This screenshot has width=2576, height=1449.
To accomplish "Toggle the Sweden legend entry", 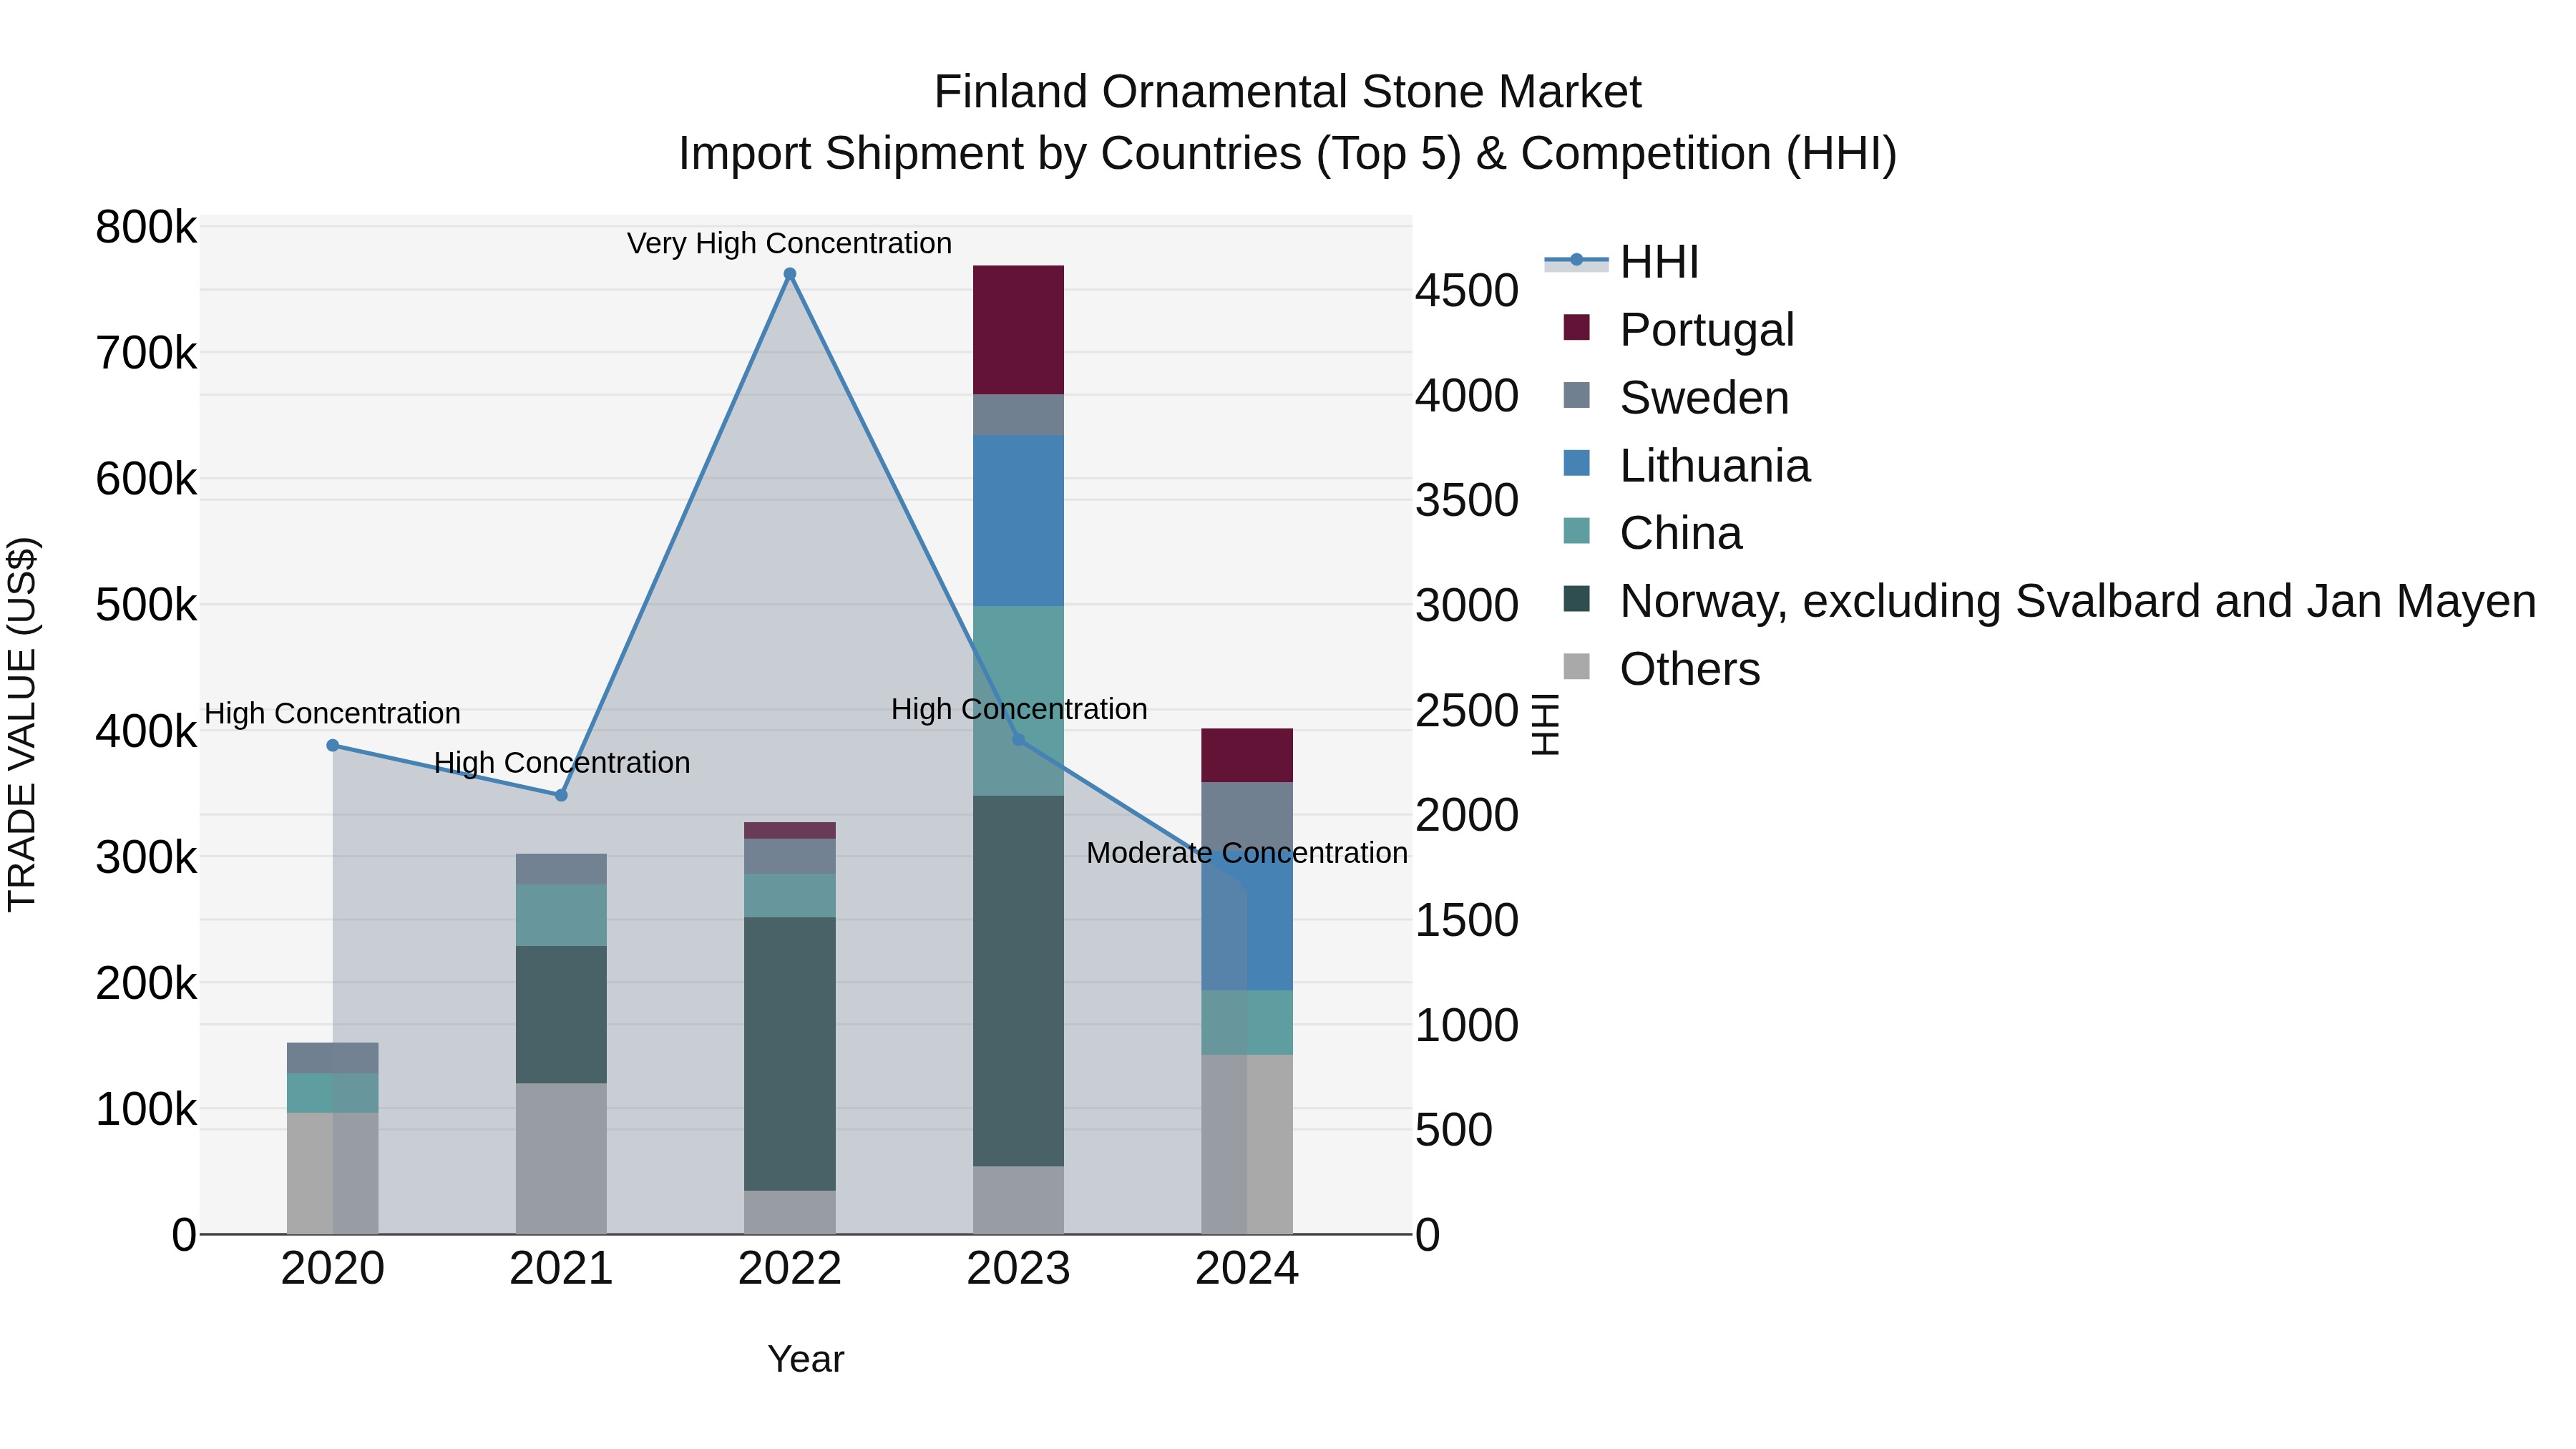I will (1676, 397).
